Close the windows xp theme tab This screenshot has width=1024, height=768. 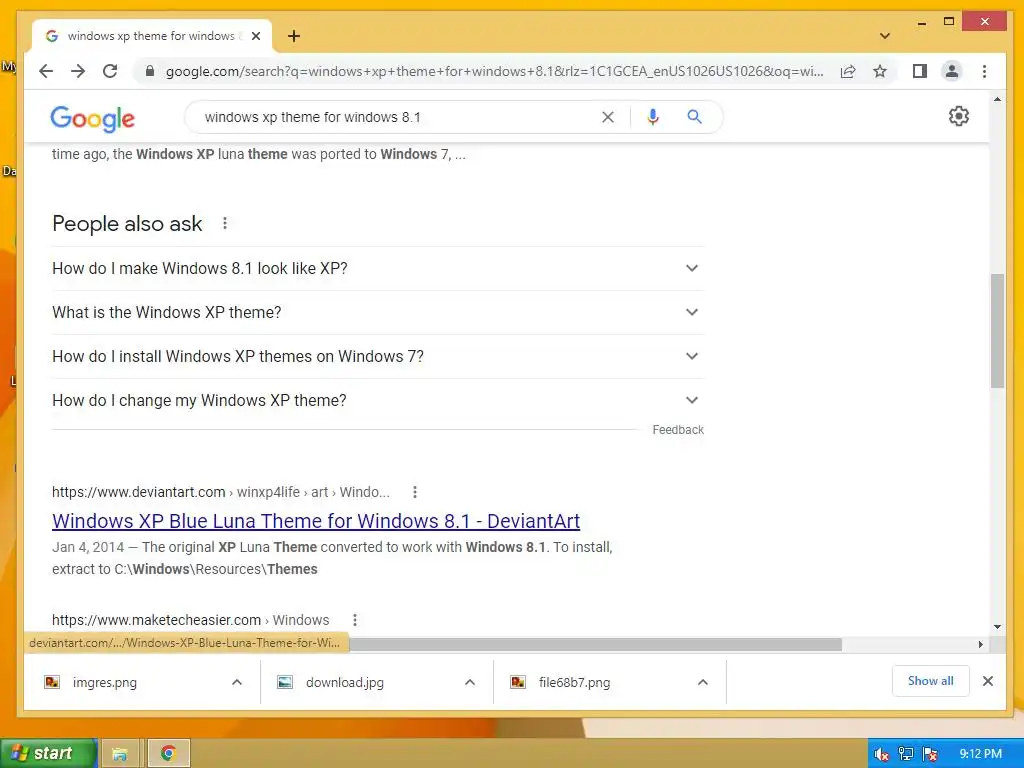[x=256, y=36]
